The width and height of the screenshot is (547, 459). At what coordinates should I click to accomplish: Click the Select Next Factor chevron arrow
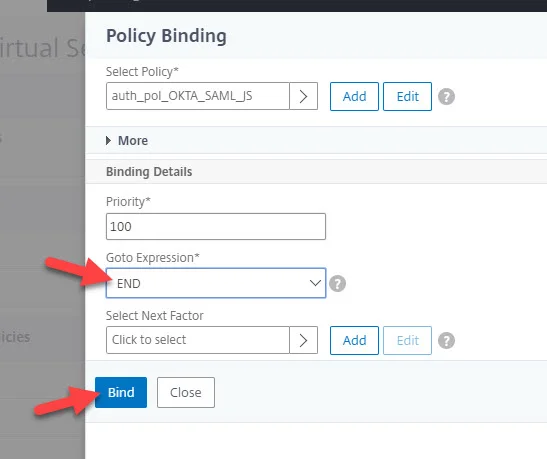point(304,340)
